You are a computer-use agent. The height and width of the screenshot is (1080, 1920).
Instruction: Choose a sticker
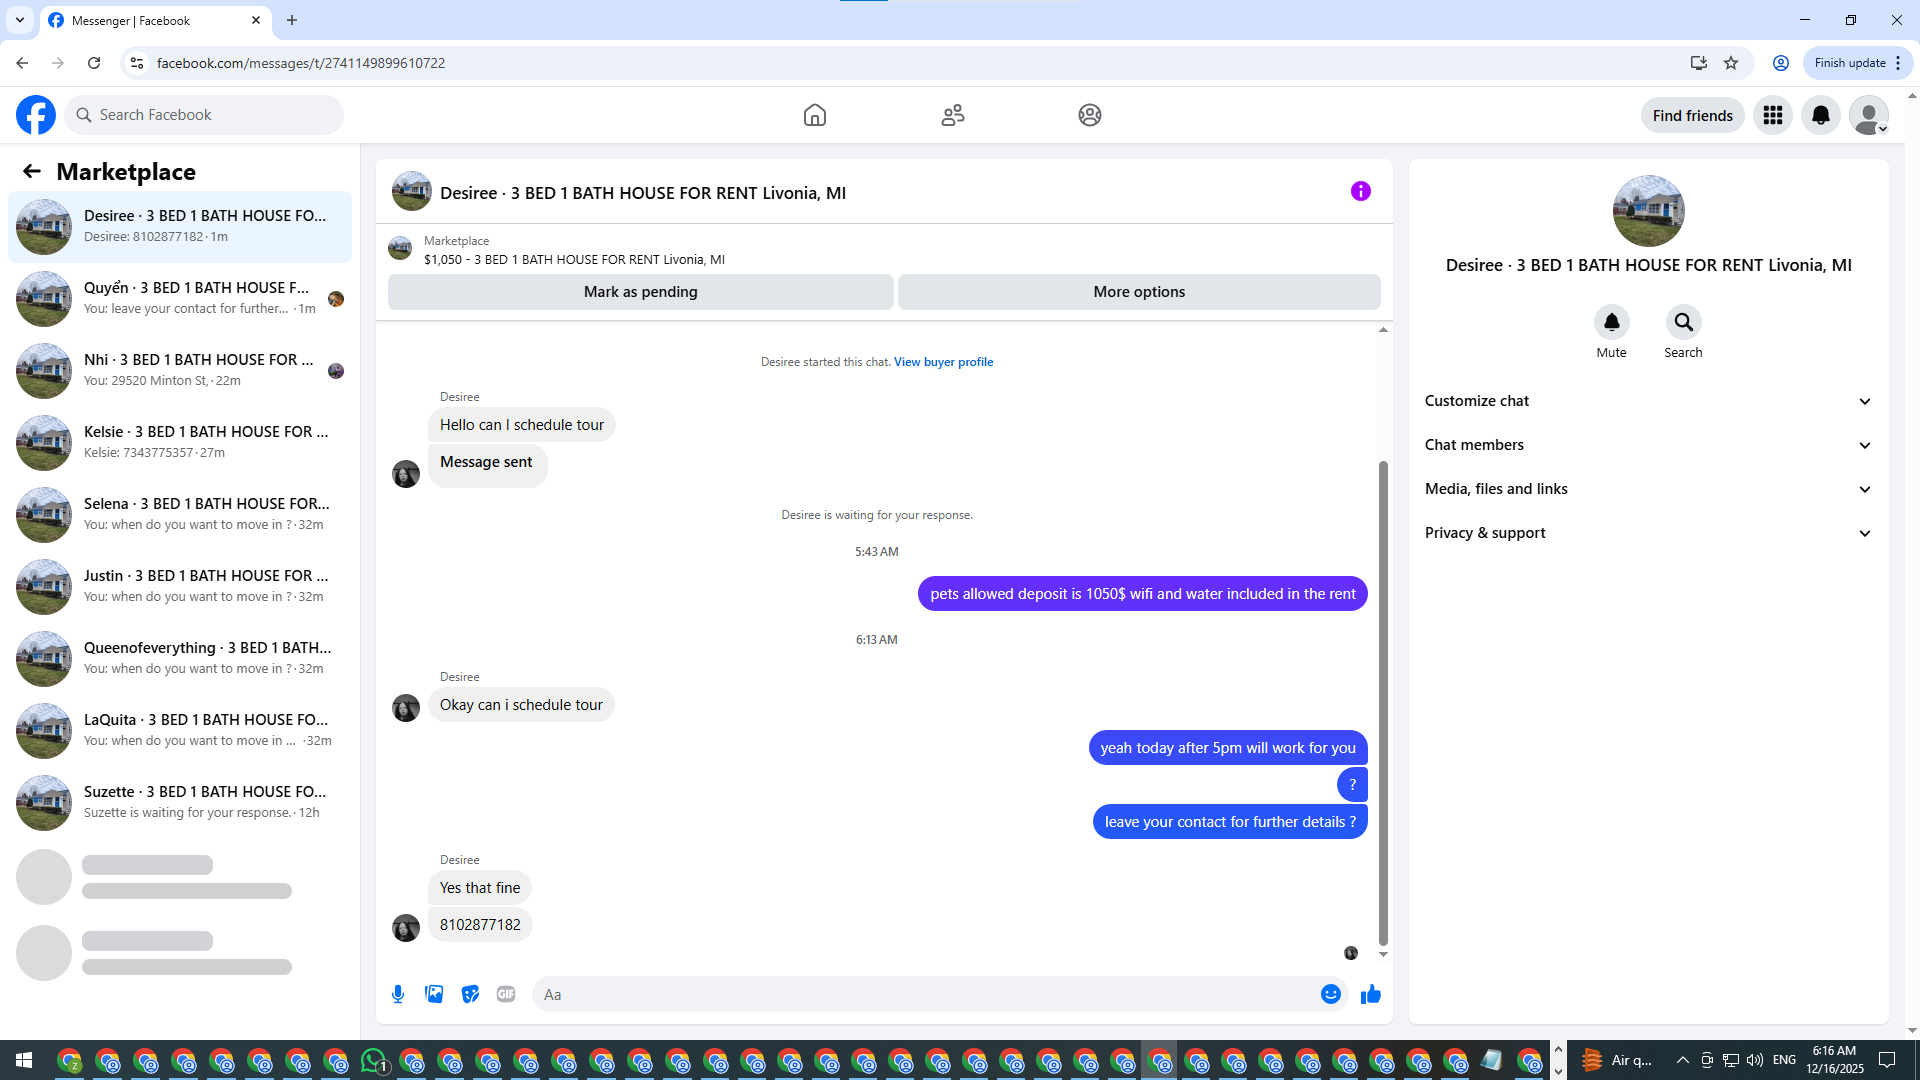(470, 994)
